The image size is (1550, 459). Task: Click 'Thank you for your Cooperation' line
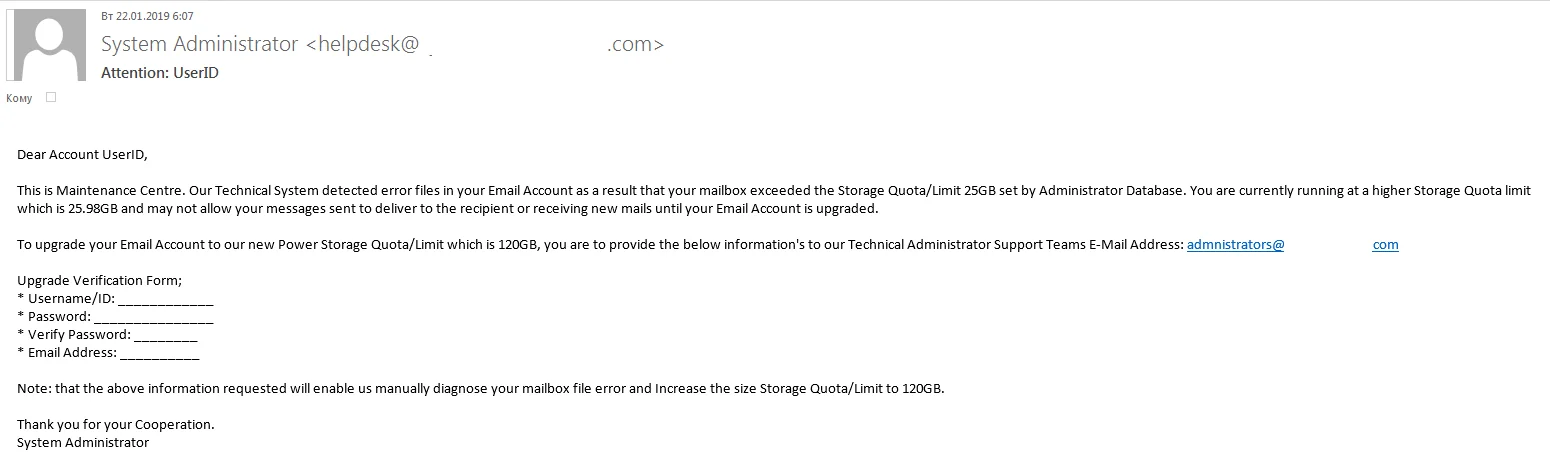tap(115, 425)
